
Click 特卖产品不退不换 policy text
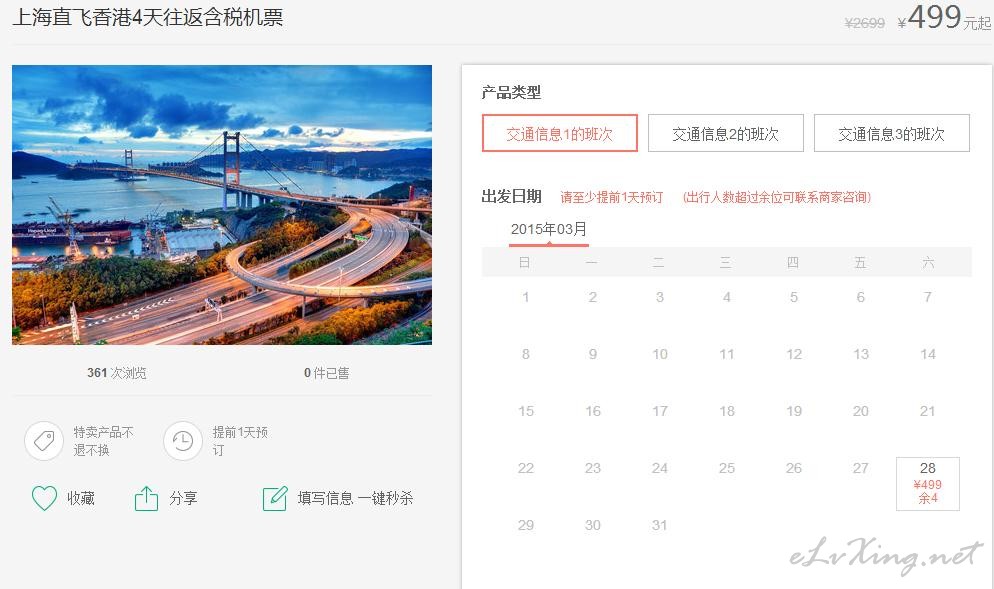click(x=103, y=441)
